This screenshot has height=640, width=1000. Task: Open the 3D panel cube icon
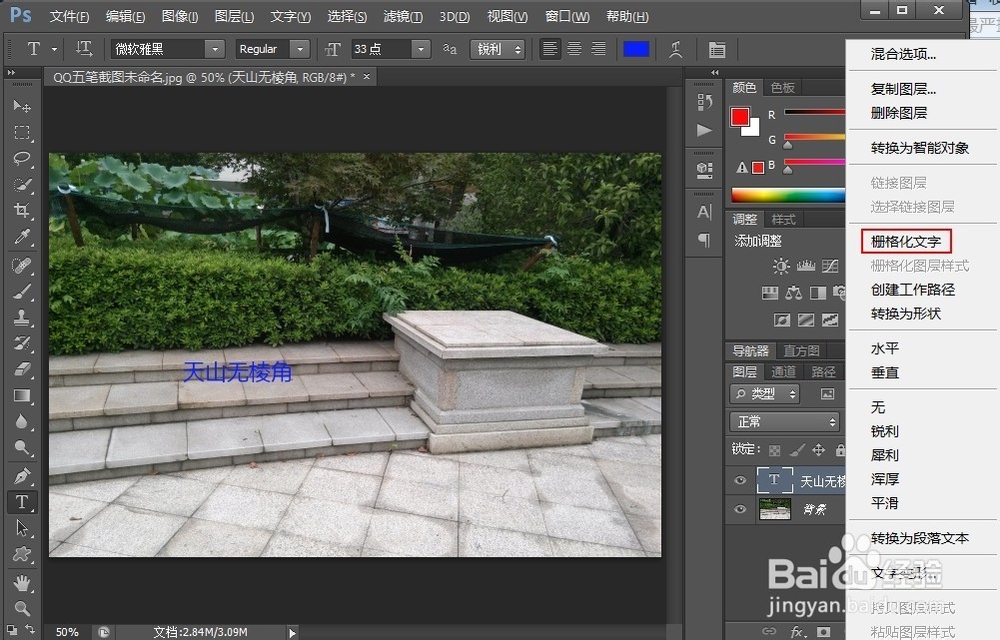pyautogui.click(x=704, y=170)
